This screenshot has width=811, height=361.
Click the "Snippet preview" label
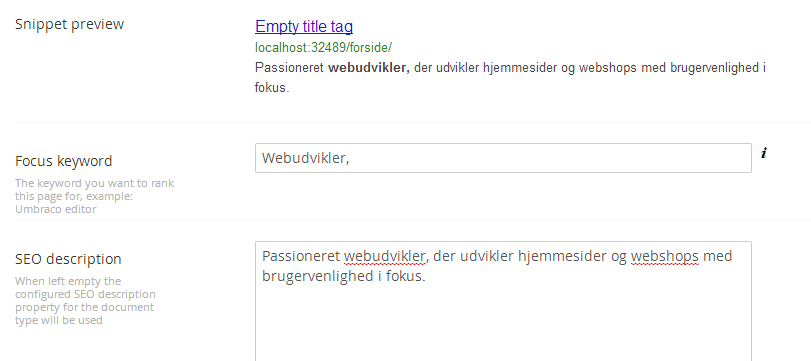69,24
